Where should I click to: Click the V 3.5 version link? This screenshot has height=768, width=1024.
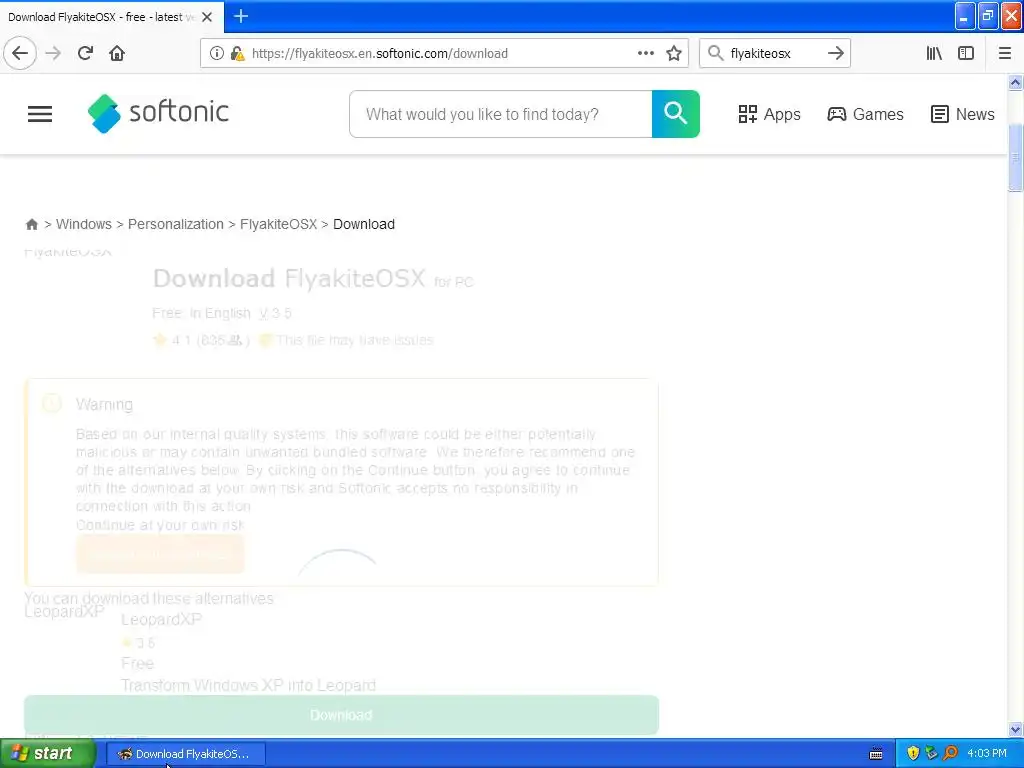pos(275,313)
